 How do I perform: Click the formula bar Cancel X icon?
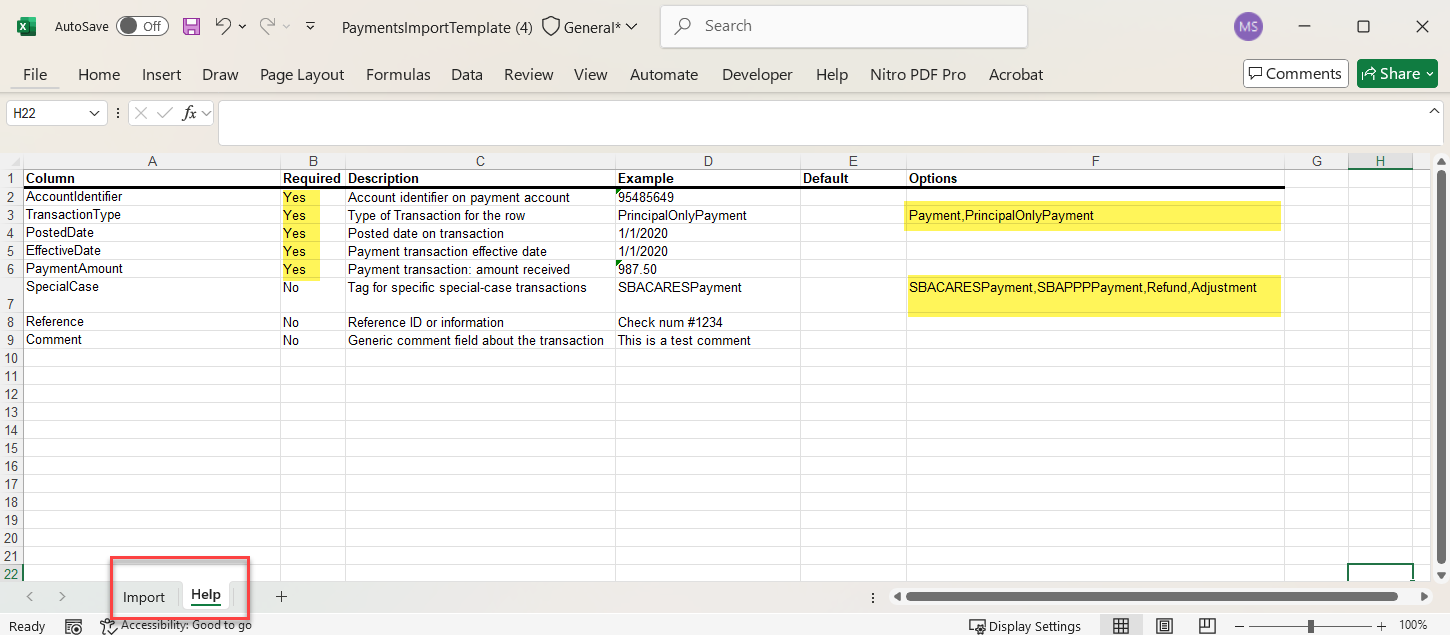pyautogui.click(x=141, y=113)
